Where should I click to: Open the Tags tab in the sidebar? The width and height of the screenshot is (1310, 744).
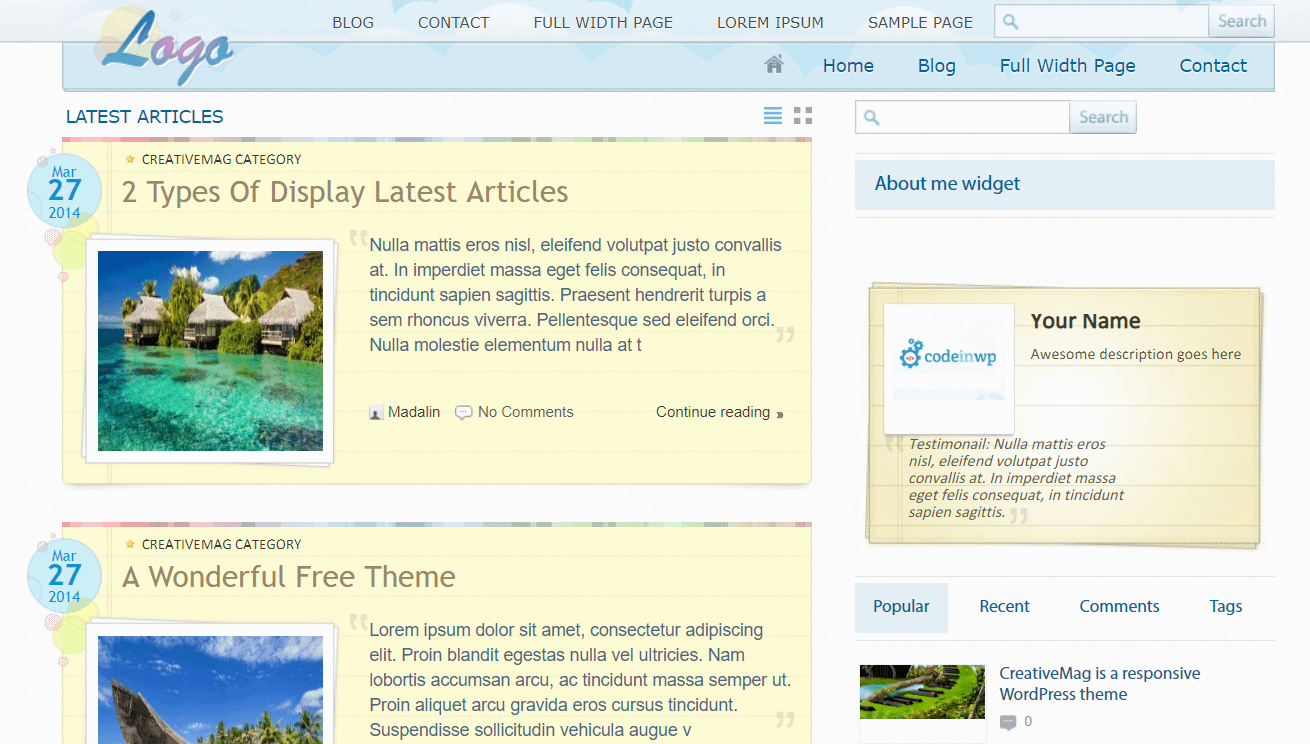(x=1225, y=606)
